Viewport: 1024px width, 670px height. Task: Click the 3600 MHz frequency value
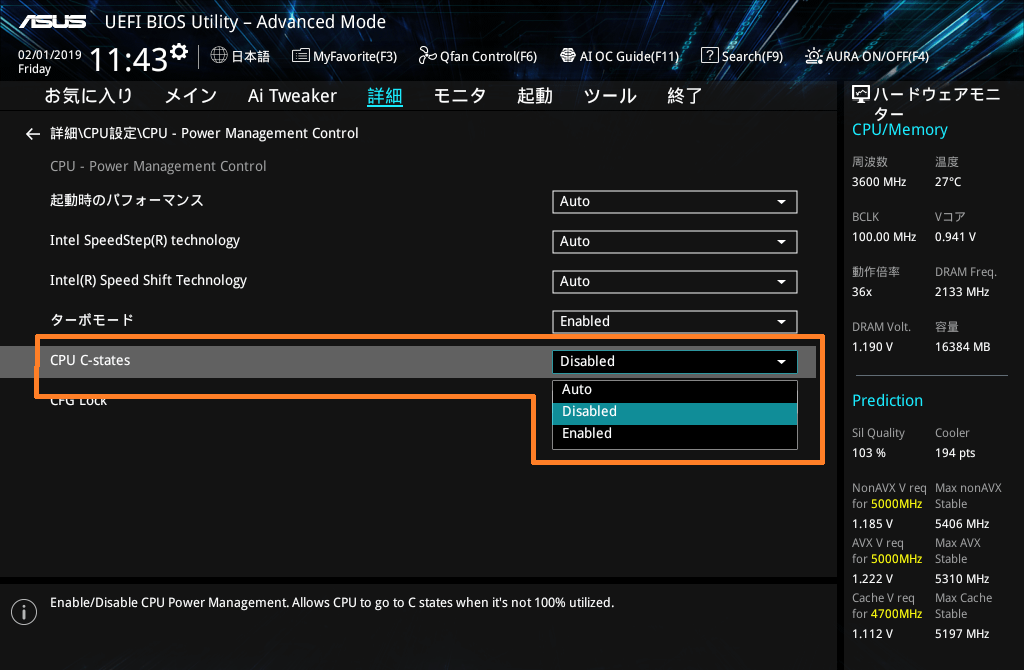coord(878,182)
